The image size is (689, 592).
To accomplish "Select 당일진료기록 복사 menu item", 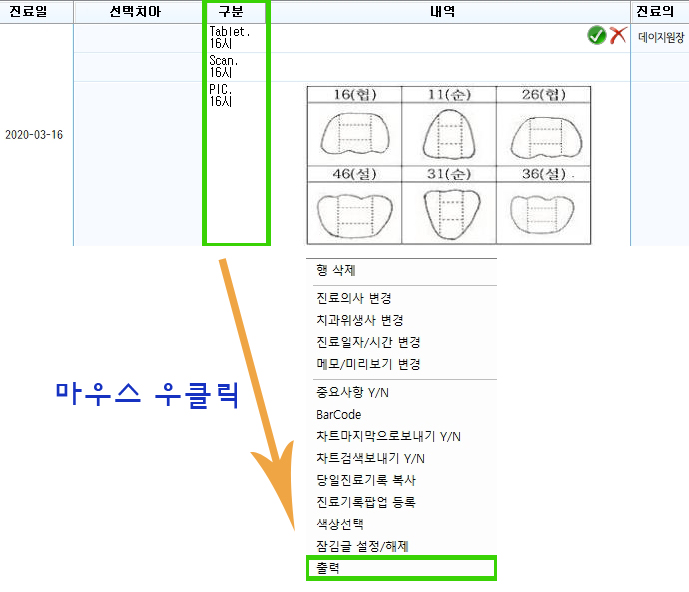I will [366, 480].
